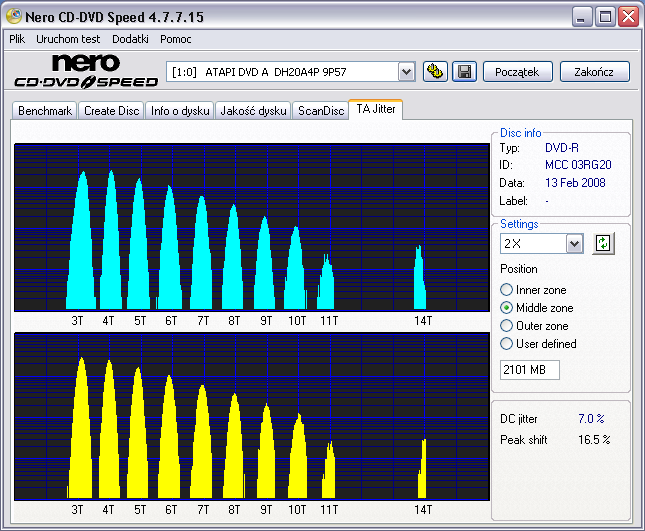Click the 13 Feb 2008 date value
Screen dimensions: 645x531
(x=575, y=183)
